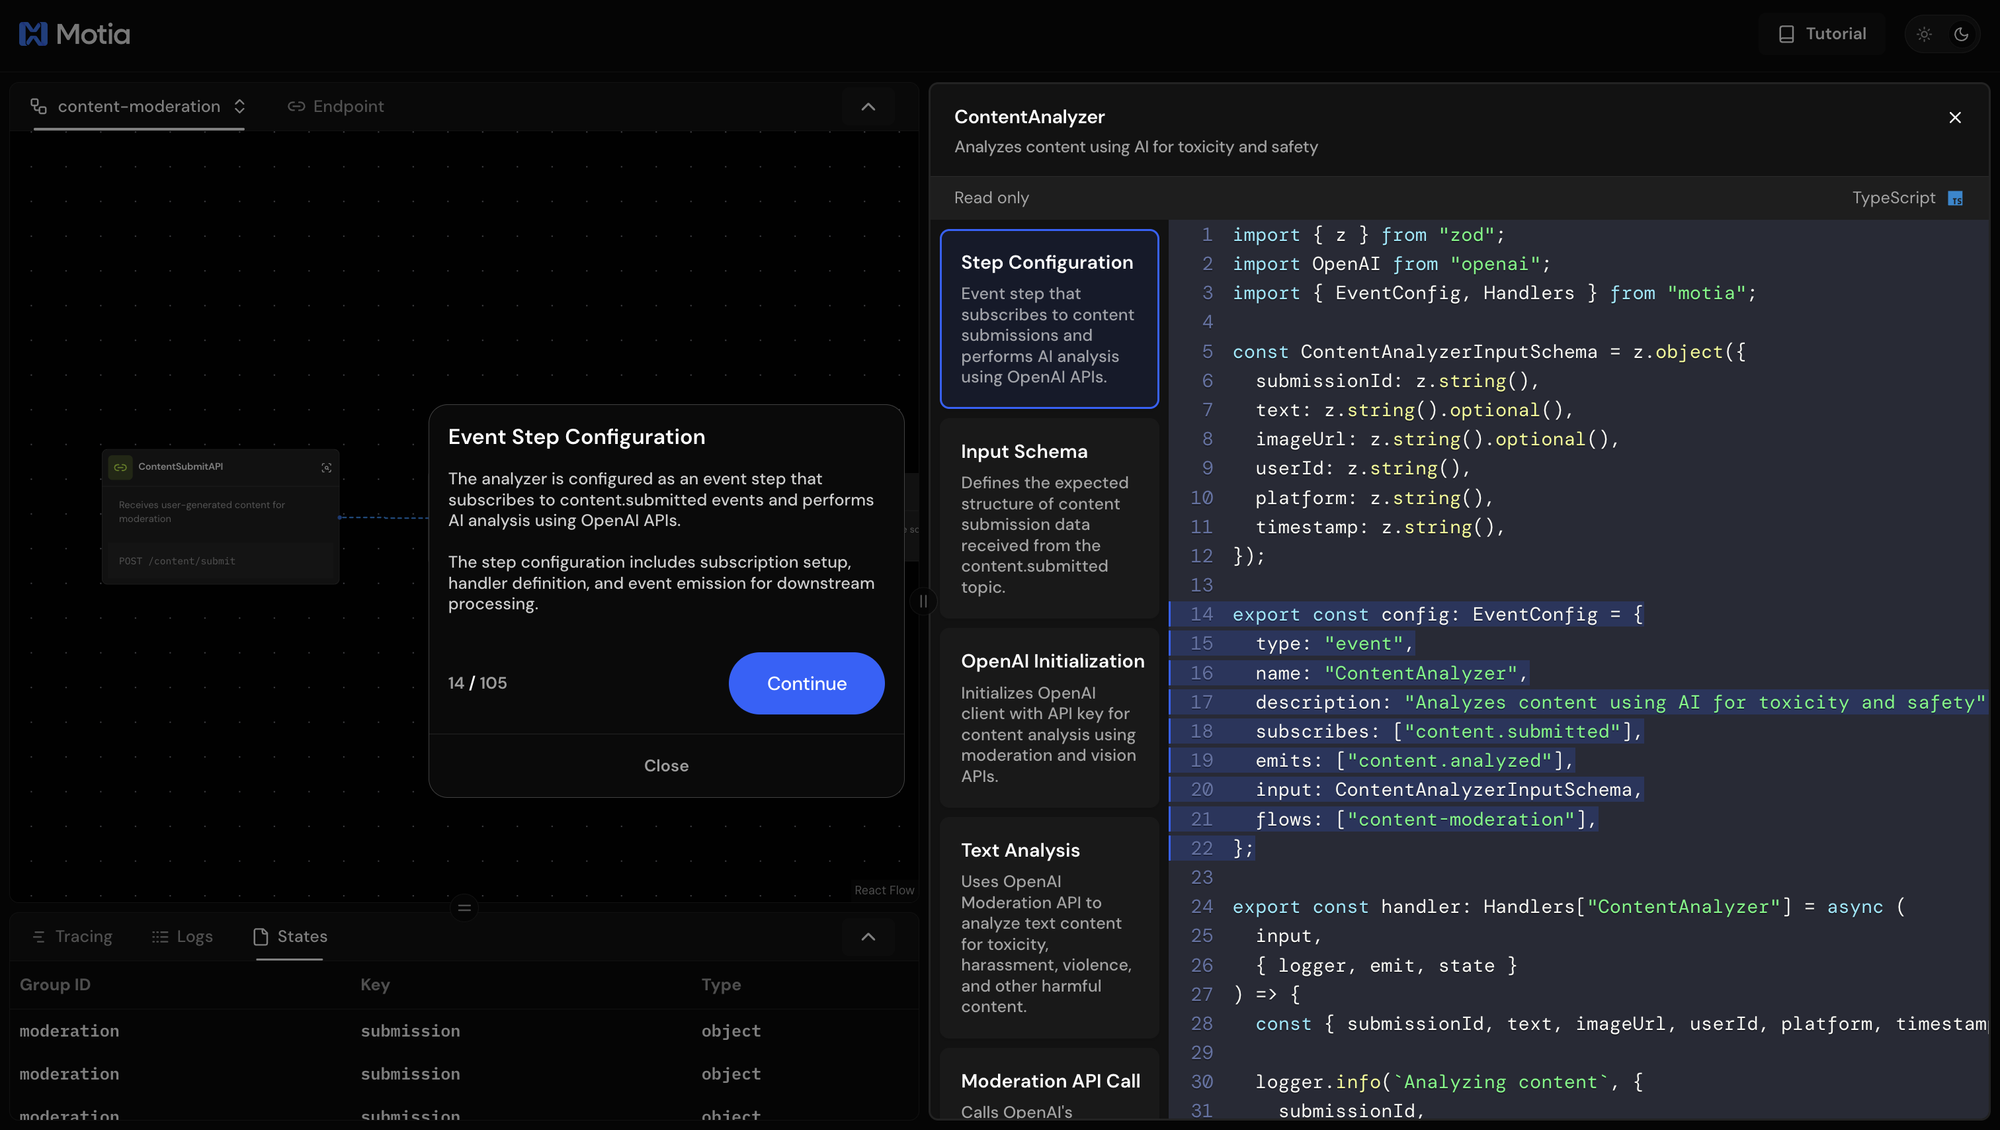Switch to light theme sun icon

point(1924,34)
